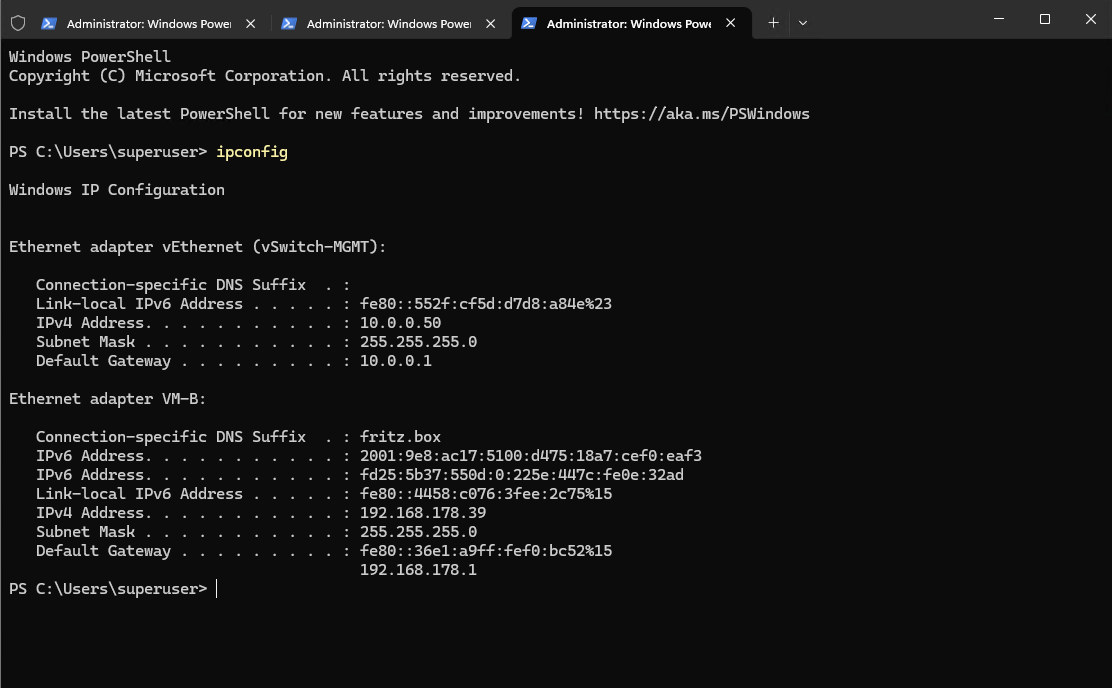Click the vSwitch-MGMT subnet mask 255.255.255.0
This screenshot has width=1112, height=688.
point(418,342)
